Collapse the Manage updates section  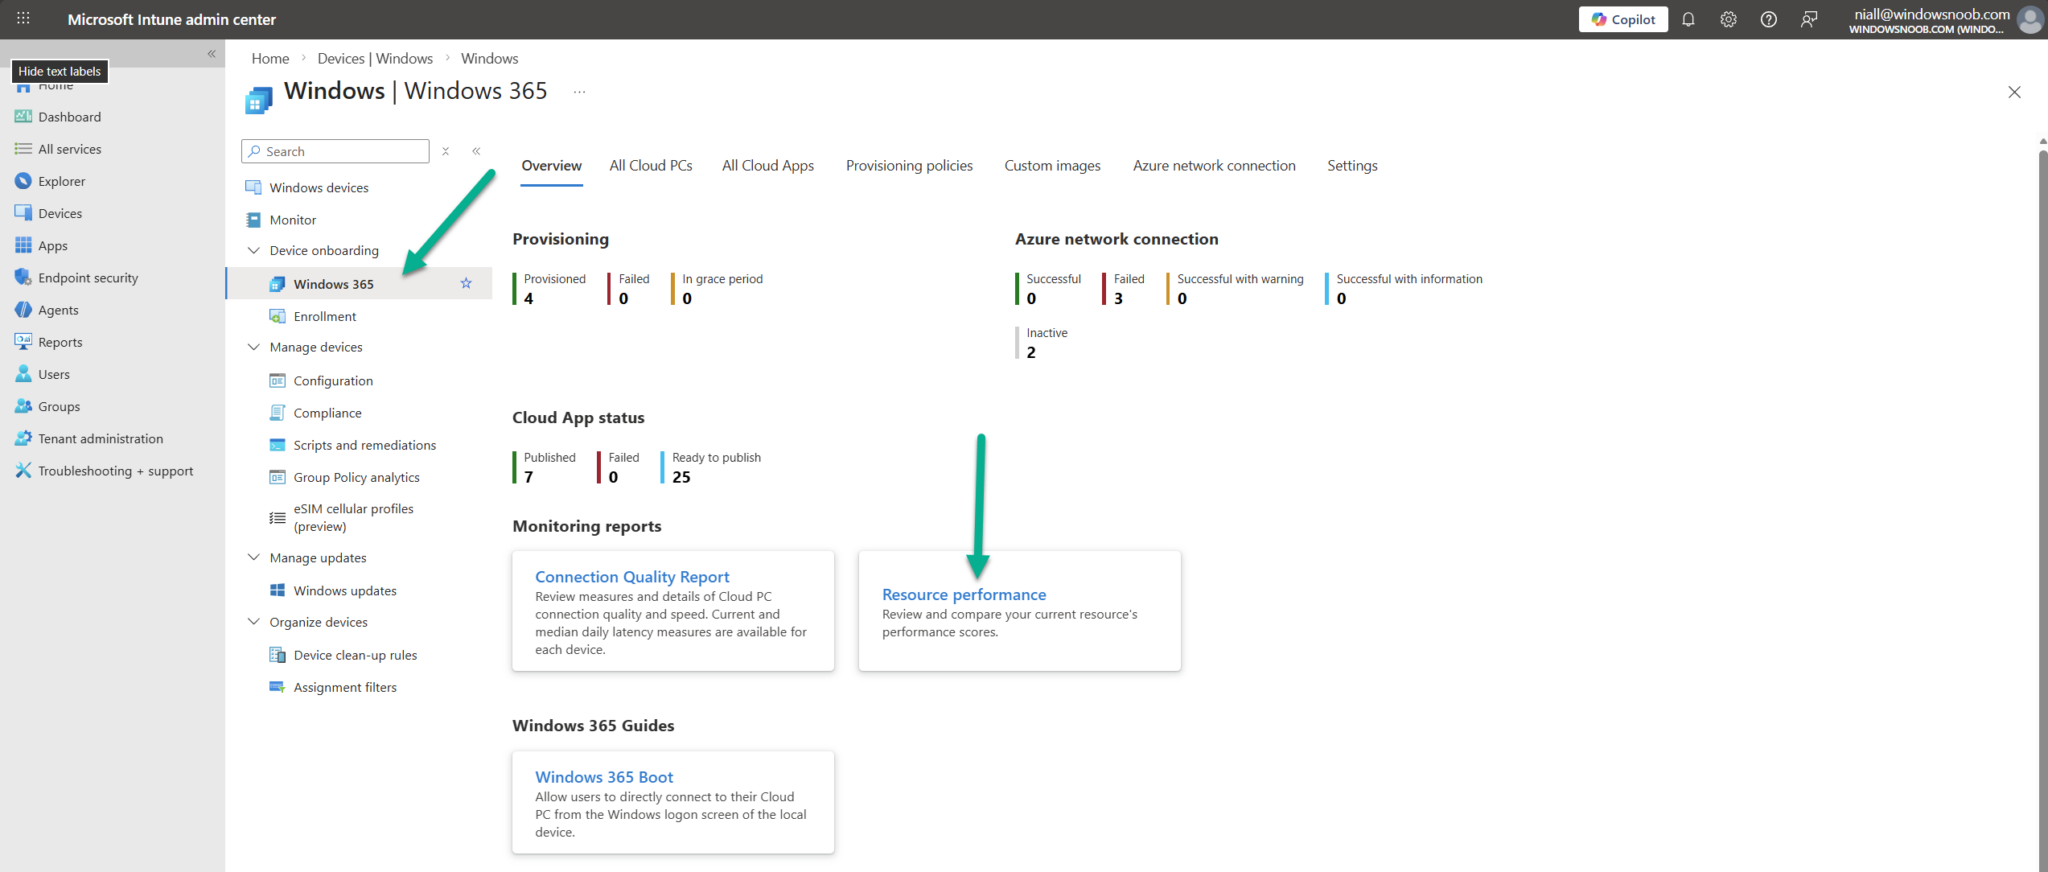coord(253,558)
